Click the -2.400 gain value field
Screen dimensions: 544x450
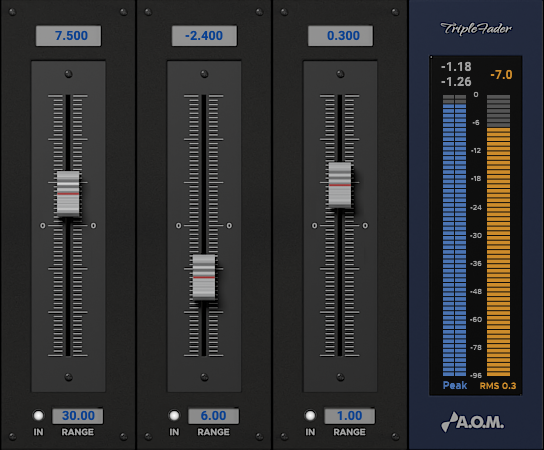[204, 36]
